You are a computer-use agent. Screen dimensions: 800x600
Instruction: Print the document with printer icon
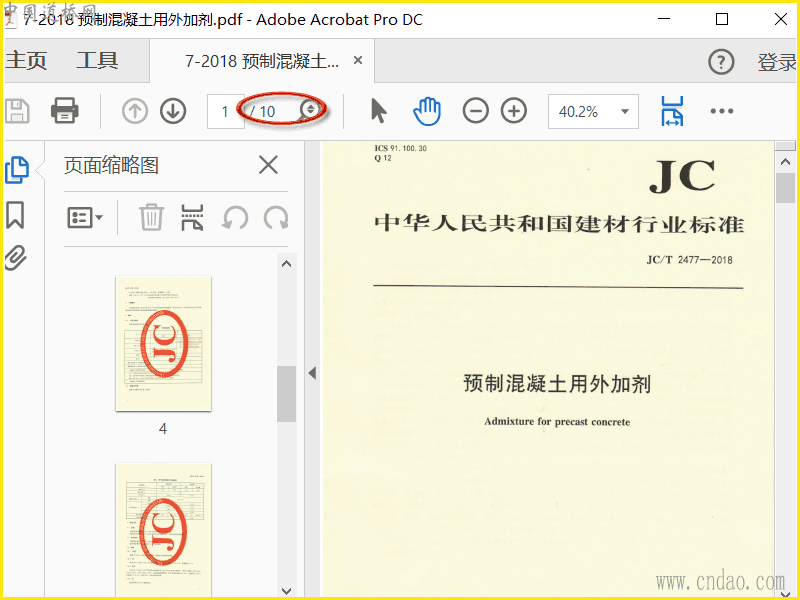tap(64, 111)
